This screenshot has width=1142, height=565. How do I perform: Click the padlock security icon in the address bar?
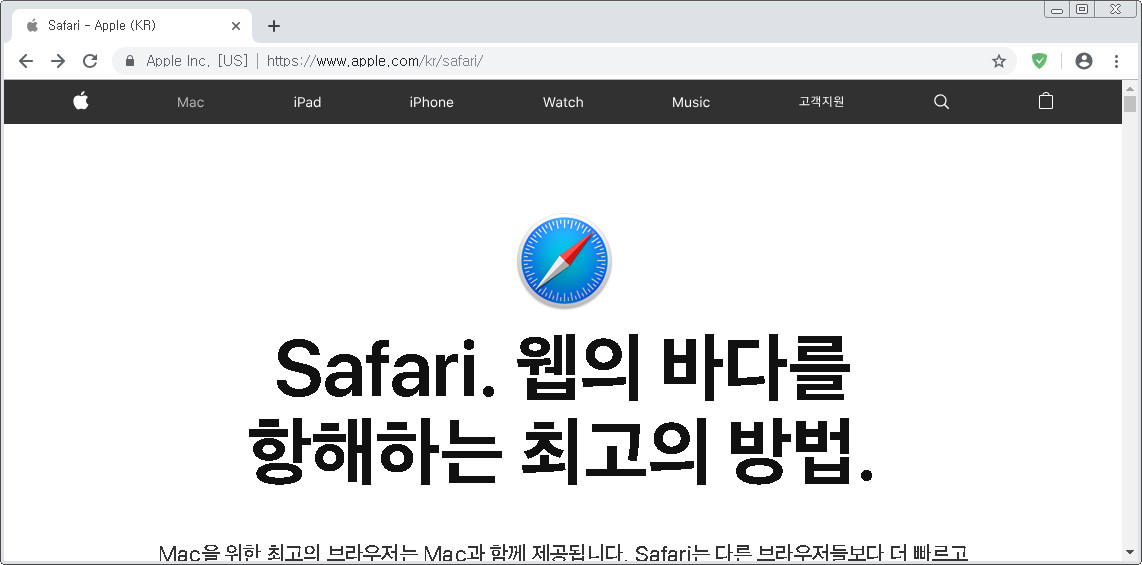click(130, 61)
